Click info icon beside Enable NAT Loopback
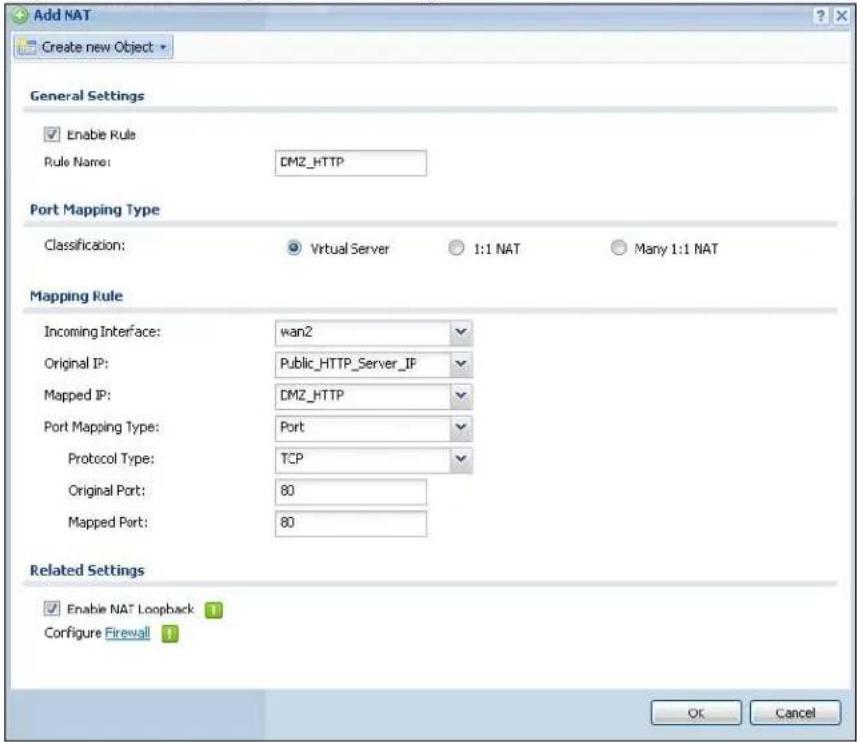 [214, 610]
